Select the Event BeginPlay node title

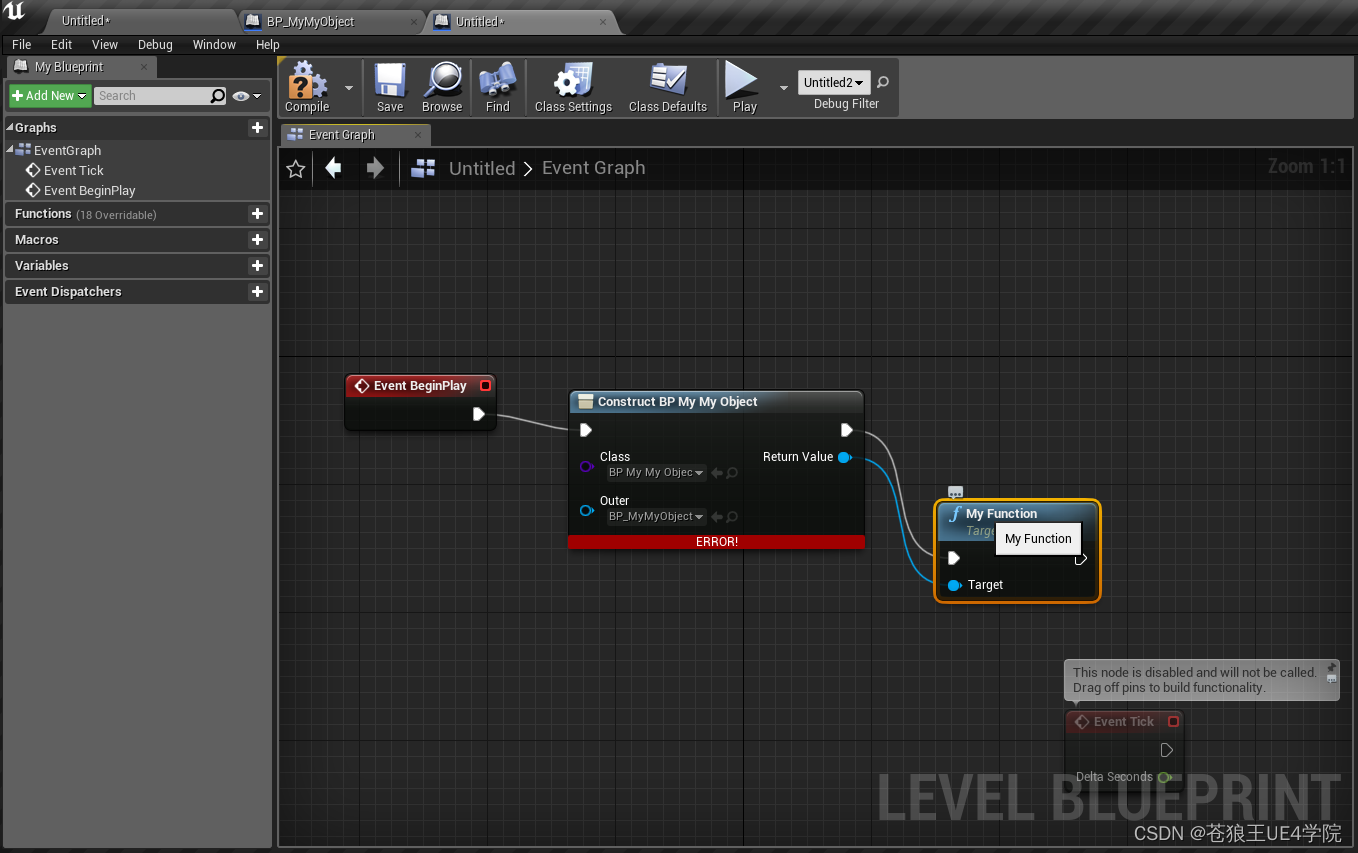(x=420, y=386)
